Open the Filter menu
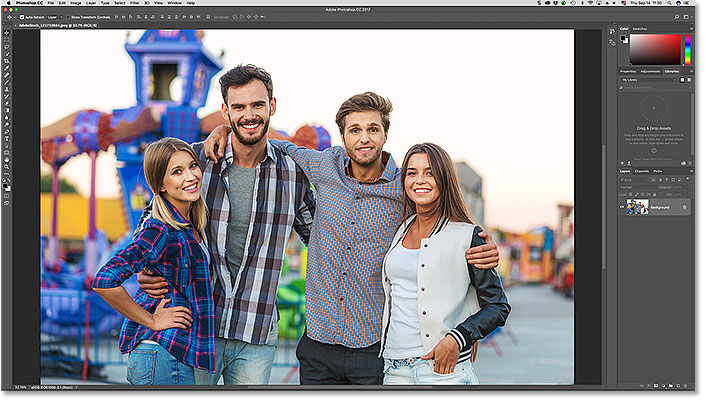 point(134,3)
